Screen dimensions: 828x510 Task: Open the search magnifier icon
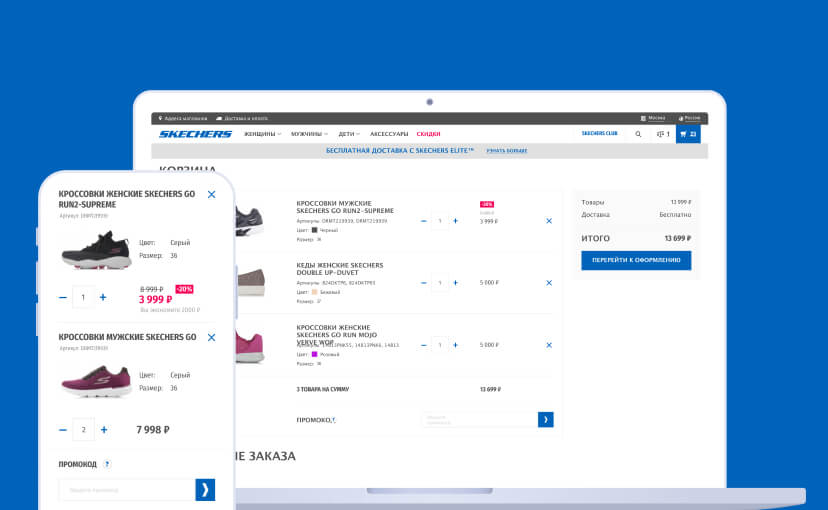(x=638, y=134)
